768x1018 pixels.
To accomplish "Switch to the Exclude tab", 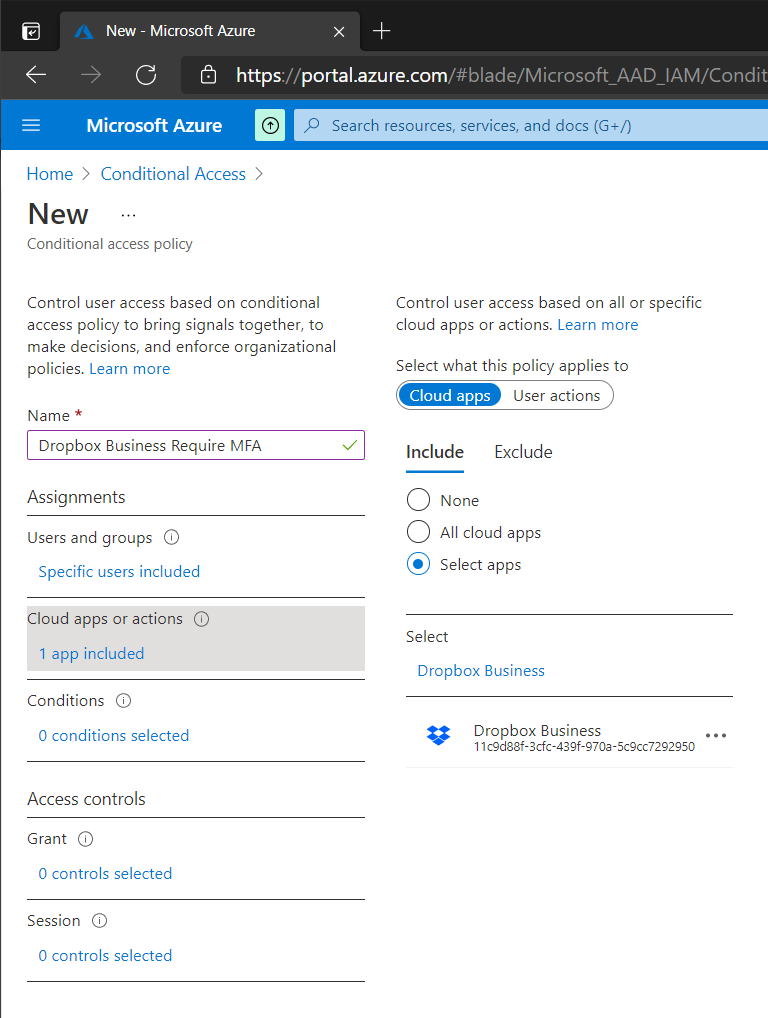I will pos(523,452).
